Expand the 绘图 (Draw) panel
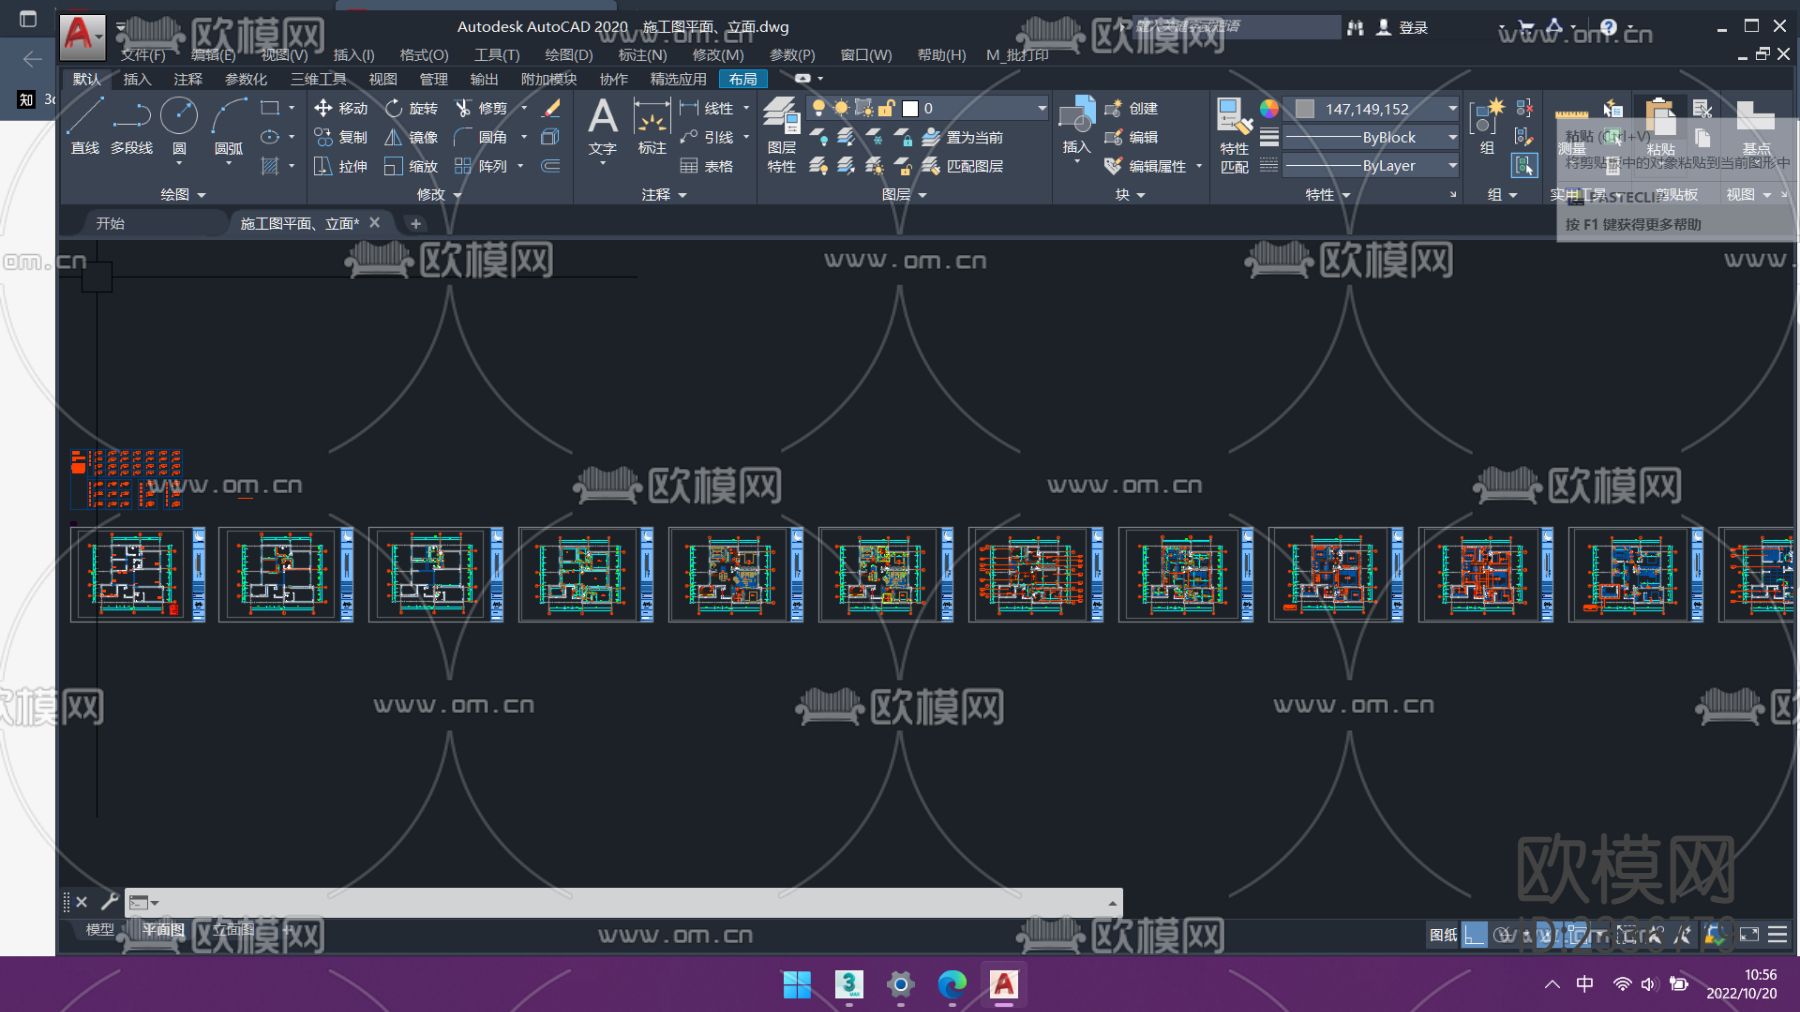1800x1012 pixels. pyautogui.click(x=183, y=194)
